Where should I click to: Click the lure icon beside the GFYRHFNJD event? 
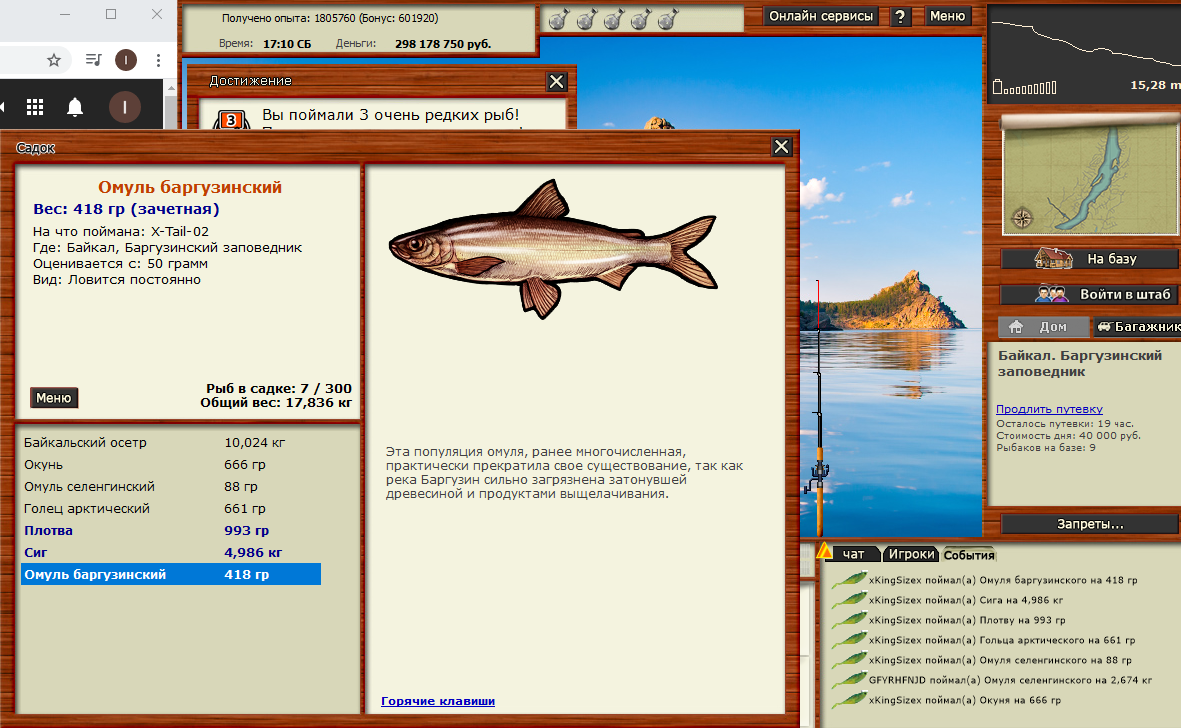click(849, 680)
